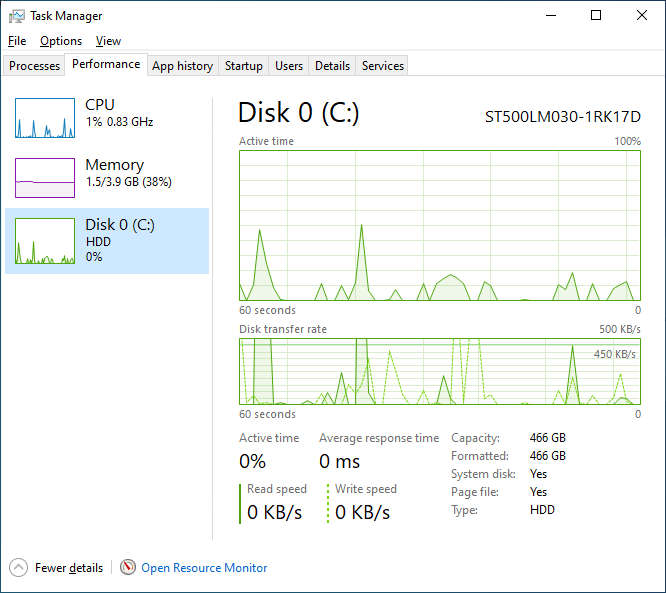Maximize the Task Manager window
Viewport: 666px width, 593px height.
coord(596,16)
